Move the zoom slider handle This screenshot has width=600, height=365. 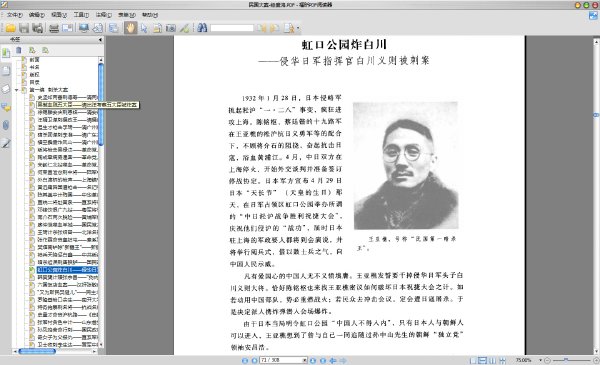(566, 360)
